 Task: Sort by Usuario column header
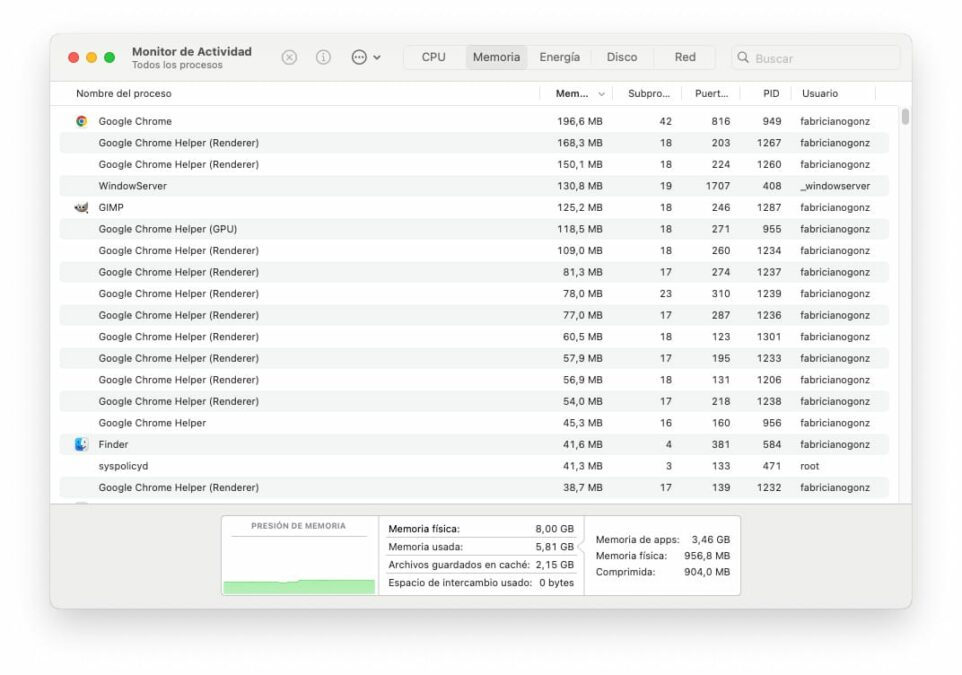pos(820,93)
